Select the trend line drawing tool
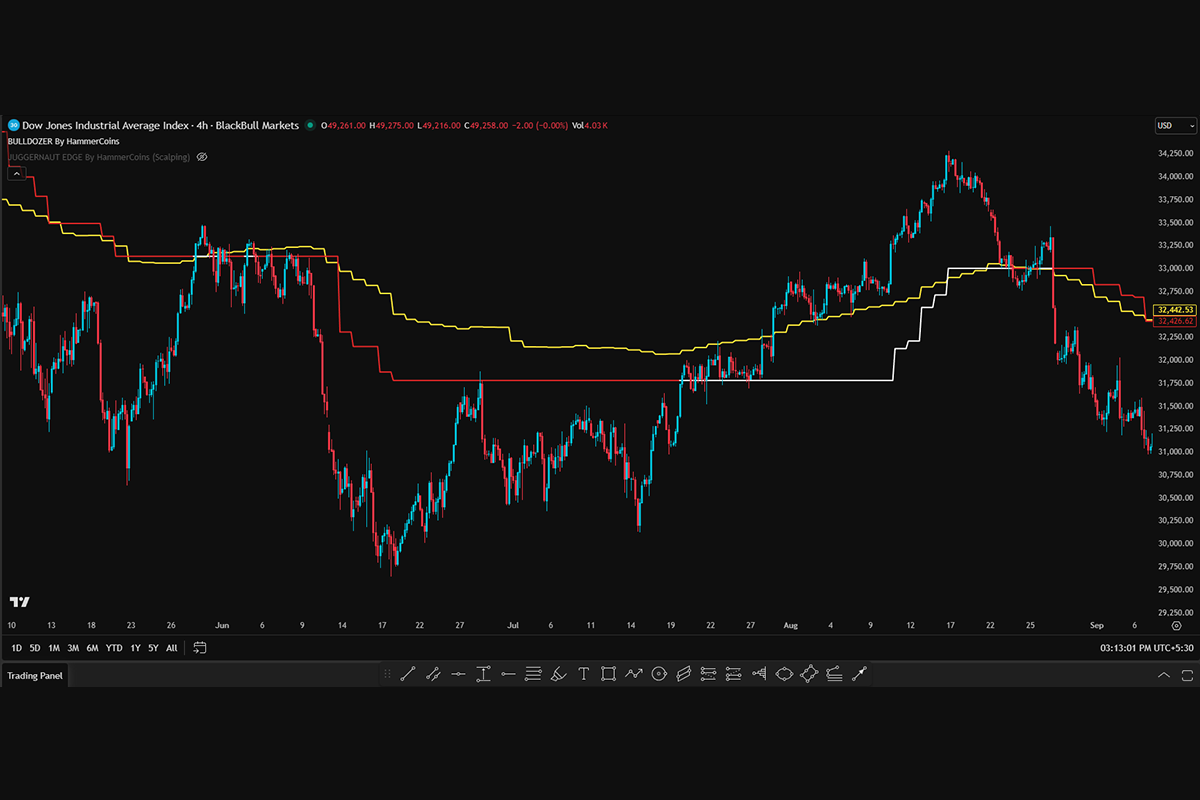 (x=408, y=675)
